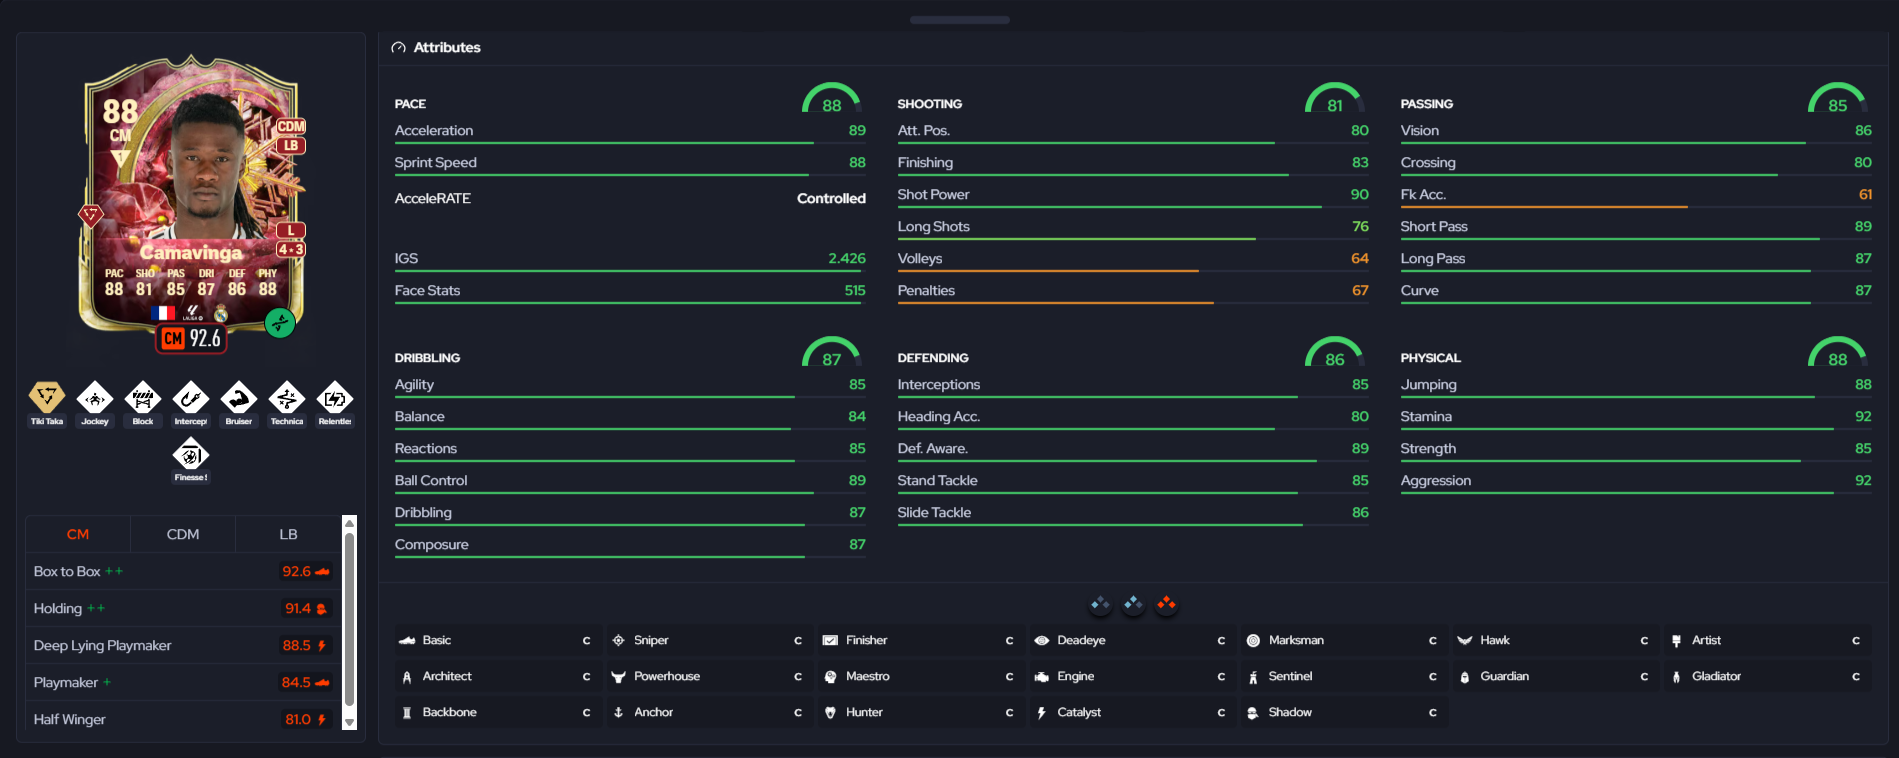Click the green chemistry style badge on card
Screen dimensions: 1899x758
[280, 323]
